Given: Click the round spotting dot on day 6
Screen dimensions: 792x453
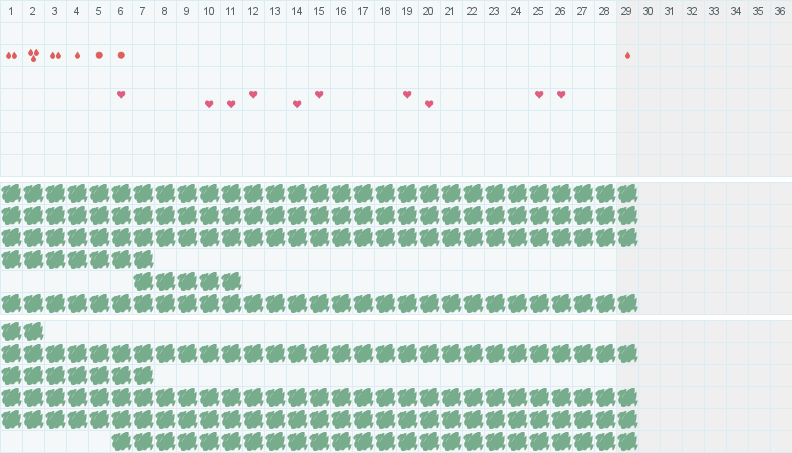Looking at the screenshot, I should [x=121, y=55].
